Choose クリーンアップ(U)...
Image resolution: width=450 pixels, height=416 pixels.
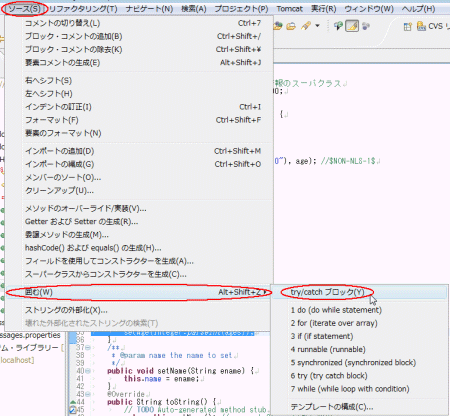click(139, 191)
